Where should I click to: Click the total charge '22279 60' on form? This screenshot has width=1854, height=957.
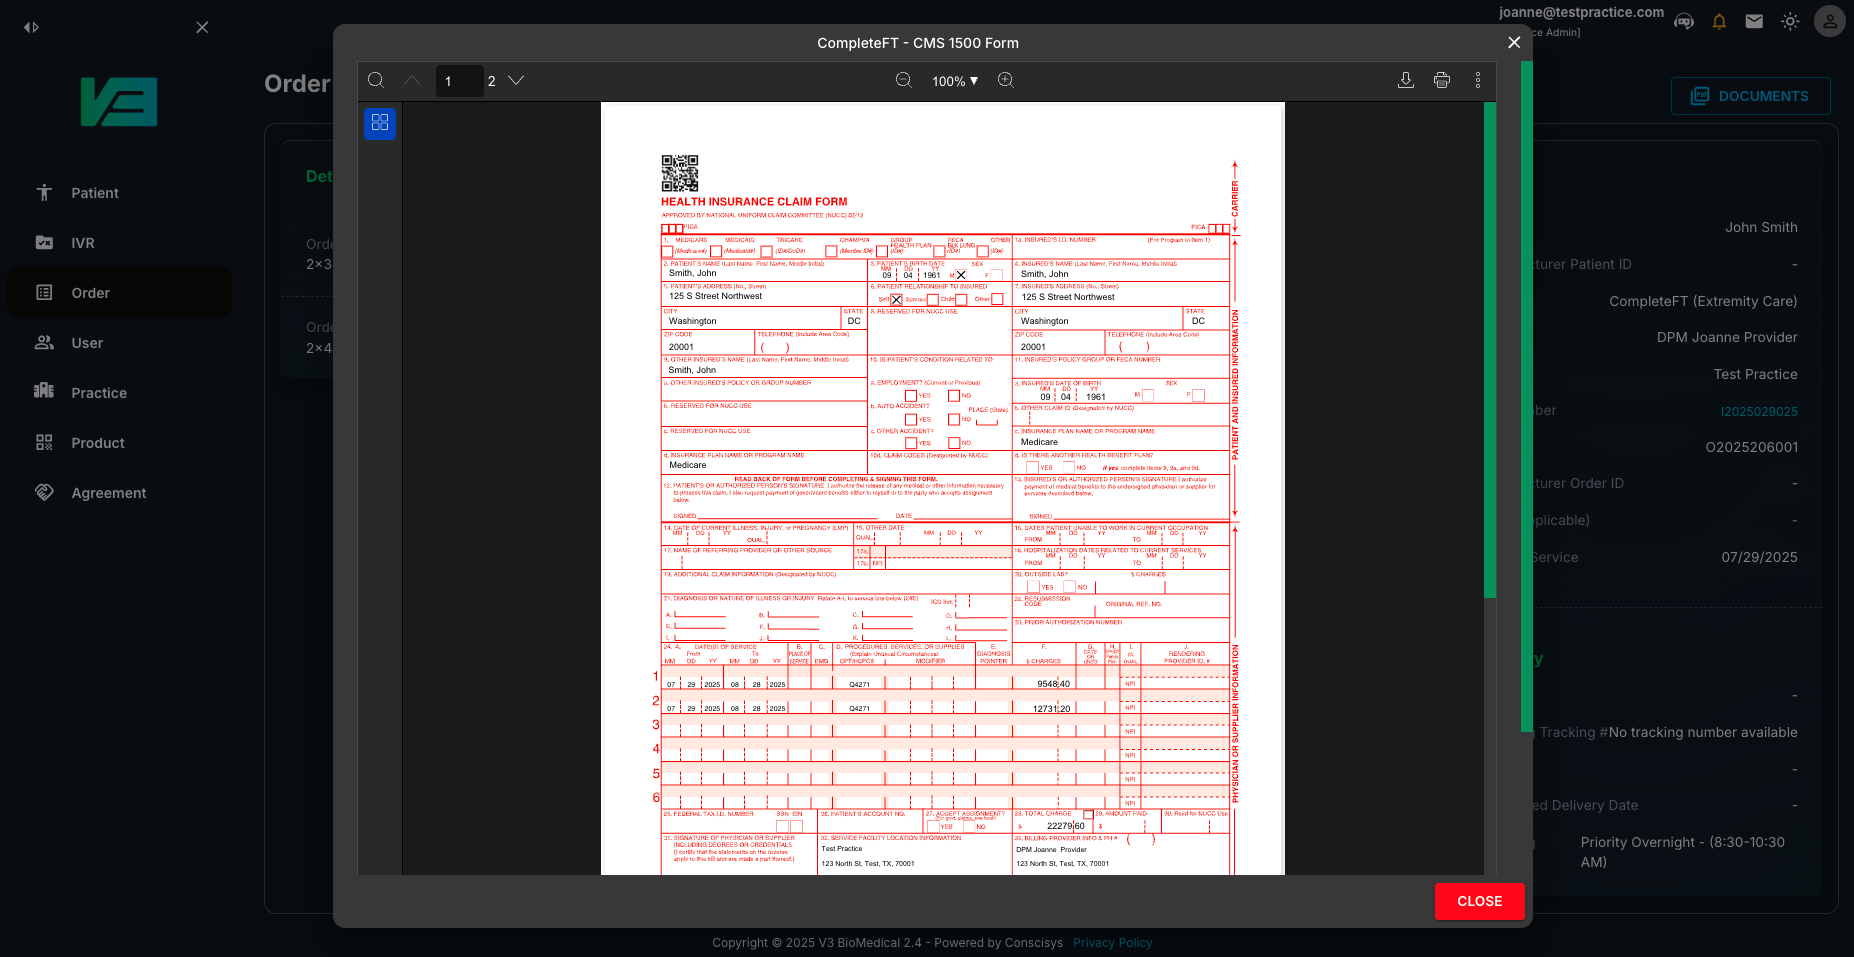(1066, 826)
